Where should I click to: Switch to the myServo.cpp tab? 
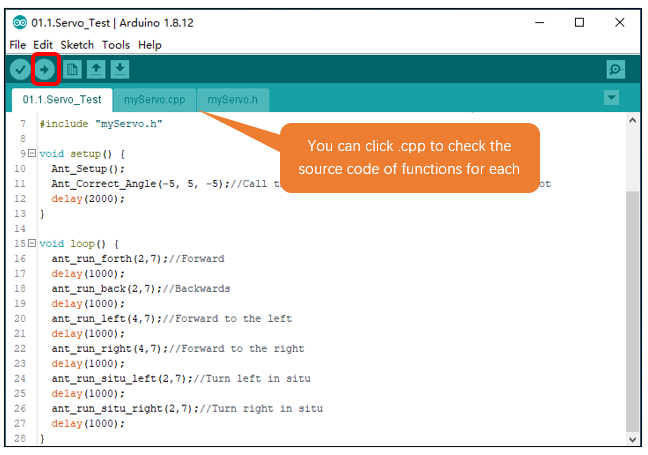pos(155,100)
